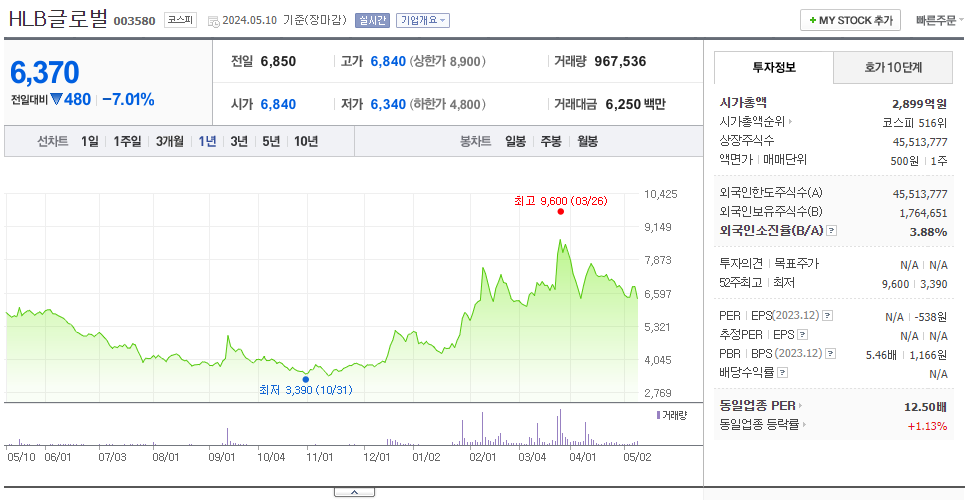Click 시가총액 value 2,899억원
Image resolution: width=968 pixels, height=500 pixels.
pos(919,104)
